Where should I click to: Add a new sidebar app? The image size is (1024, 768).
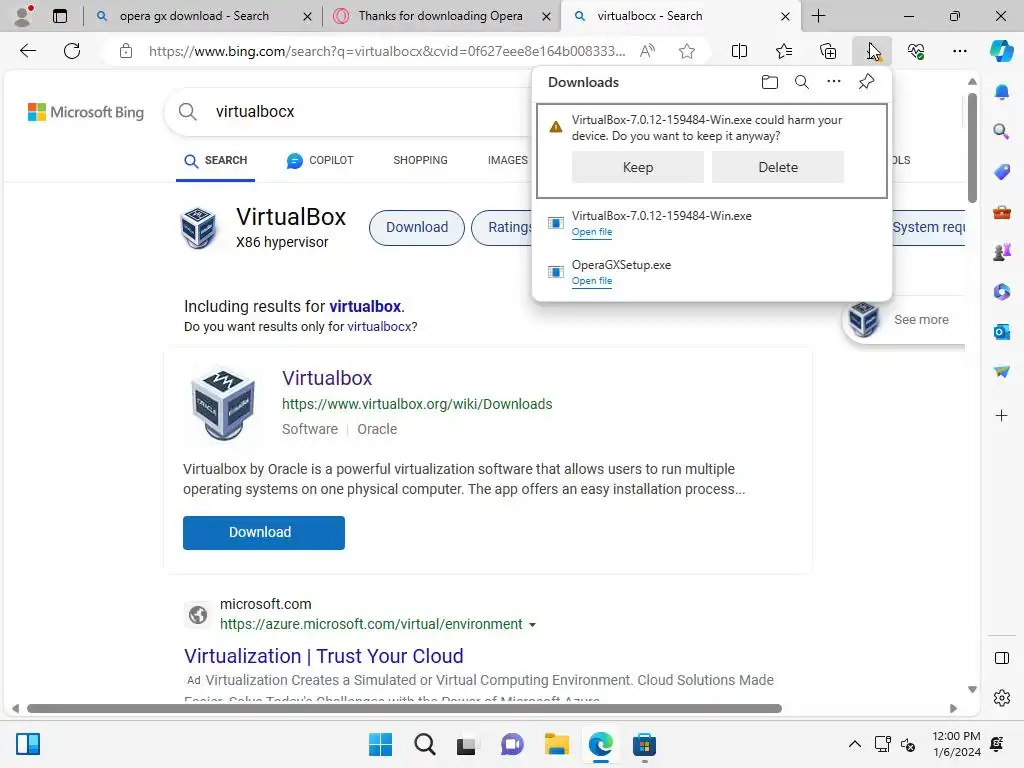pos(1002,415)
